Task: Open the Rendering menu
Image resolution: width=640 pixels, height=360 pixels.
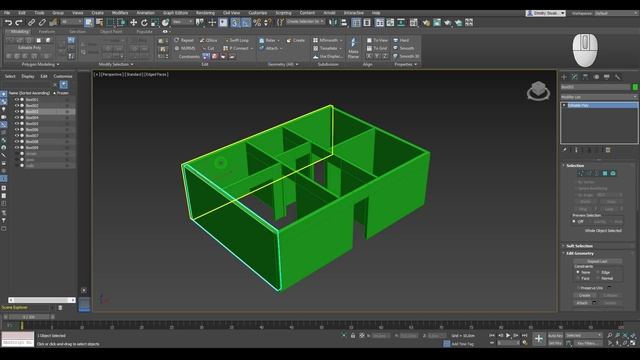Action: coord(205,13)
